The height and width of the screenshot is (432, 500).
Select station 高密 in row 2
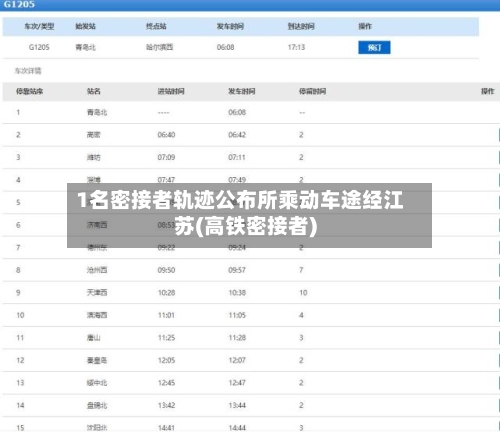click(x=94, y=135)
